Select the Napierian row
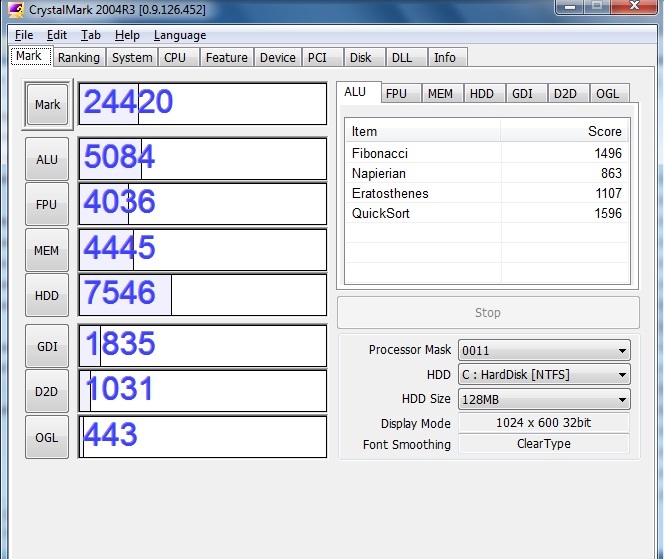This screenshot has width=664, height=559. coord(487,173)
